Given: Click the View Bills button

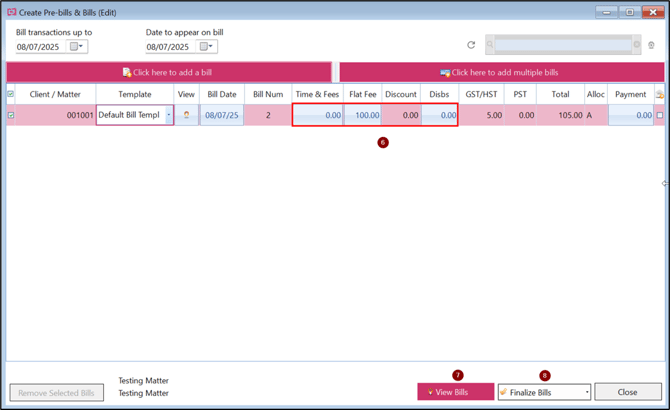Looking at the screenshot, I should point(455,392).
